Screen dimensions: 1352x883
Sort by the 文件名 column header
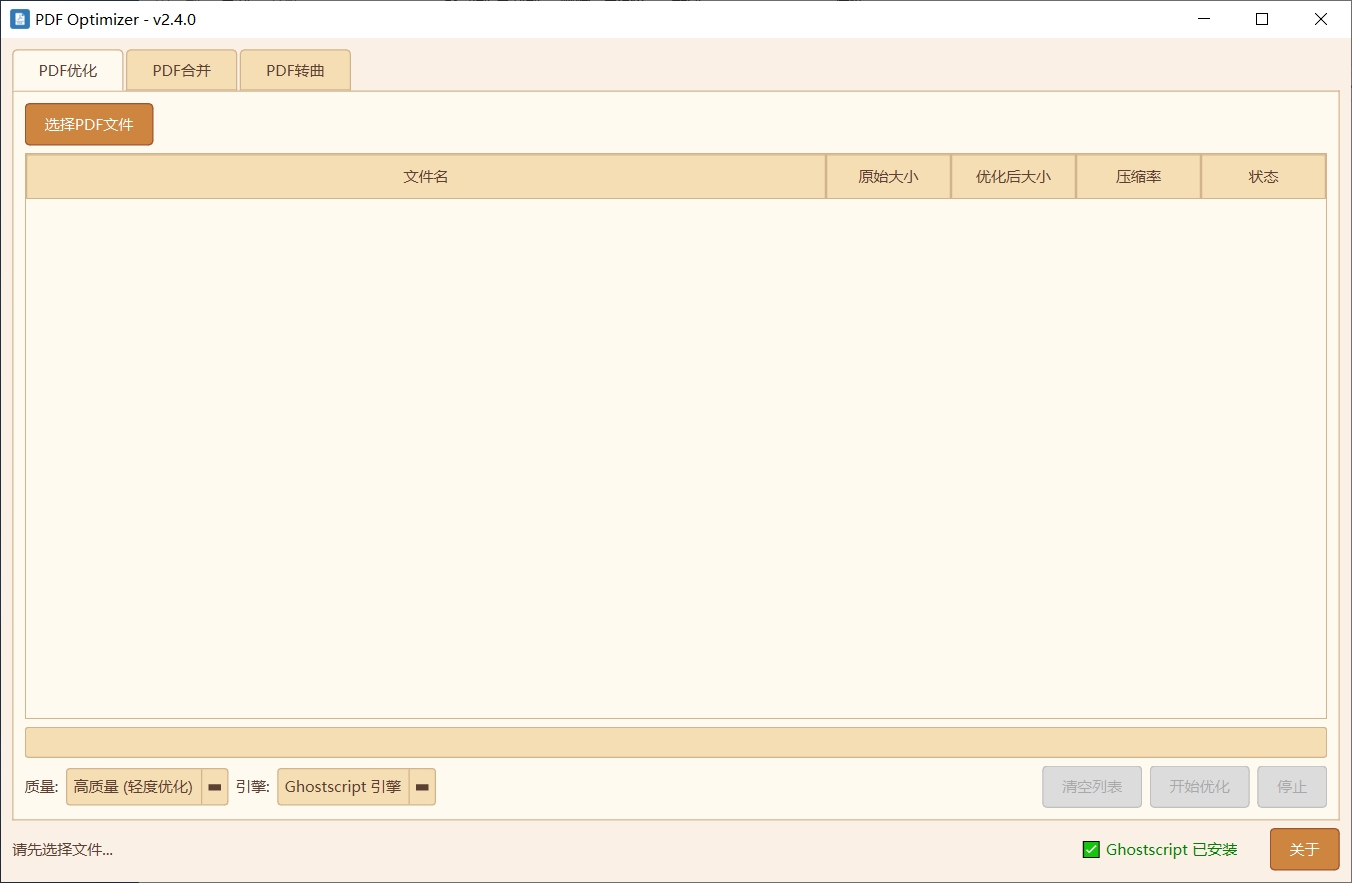point(426,177)
